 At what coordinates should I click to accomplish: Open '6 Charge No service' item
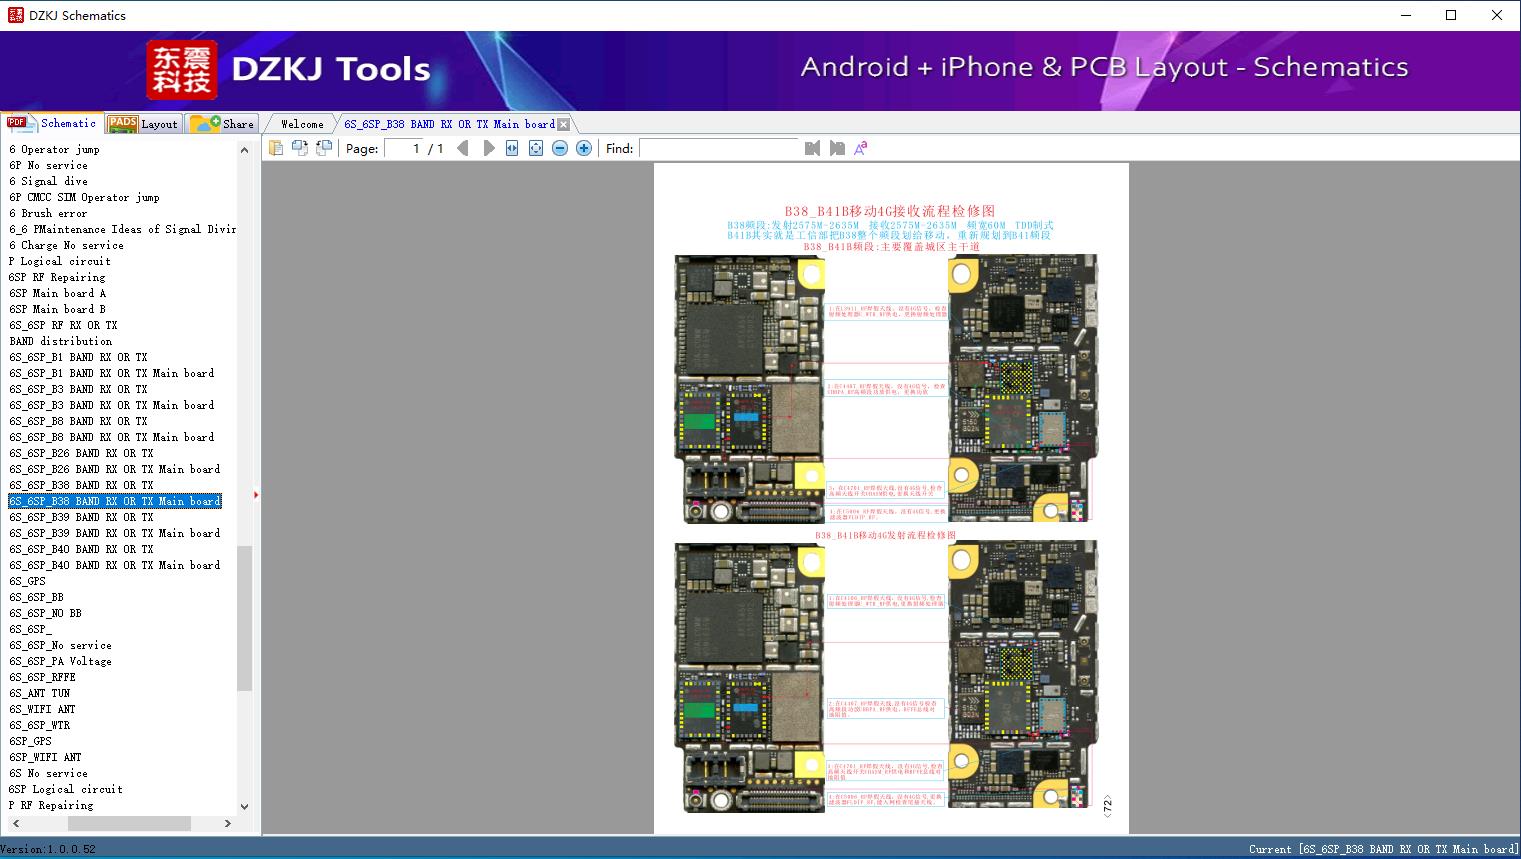[x=67, y=245]
